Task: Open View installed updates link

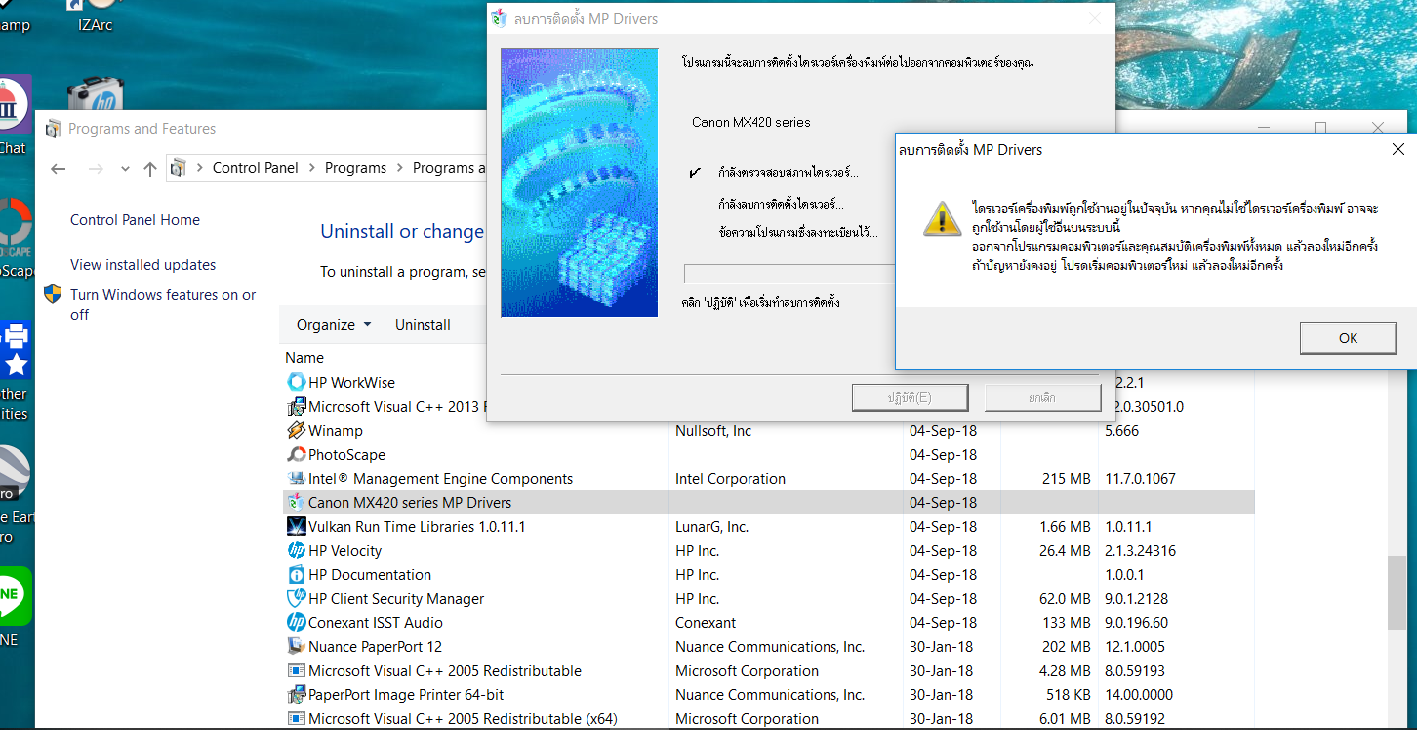Action: click(143, 265)
